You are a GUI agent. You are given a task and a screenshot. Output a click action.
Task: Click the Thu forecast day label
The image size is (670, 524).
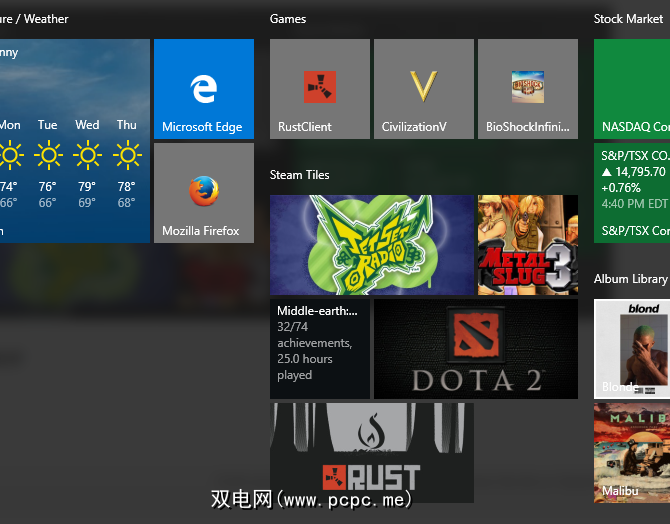point(127,125)
